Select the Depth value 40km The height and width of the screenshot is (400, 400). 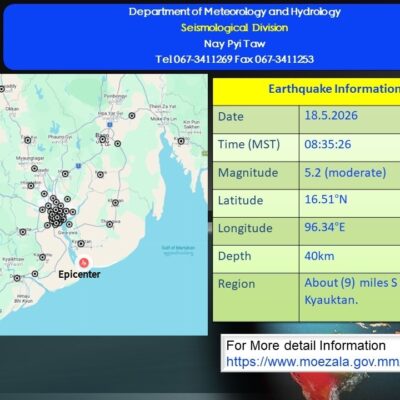tap(319, 256)
